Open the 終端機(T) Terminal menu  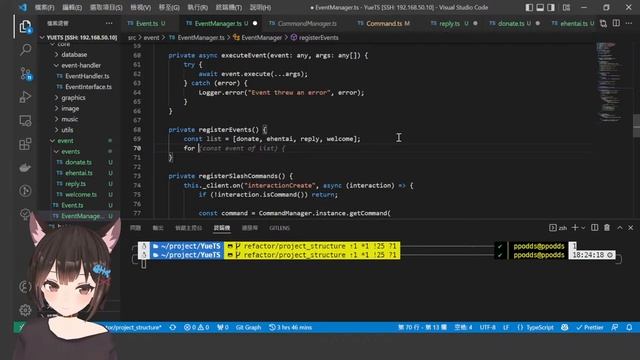pyautogui.click(x=229, y=7)
